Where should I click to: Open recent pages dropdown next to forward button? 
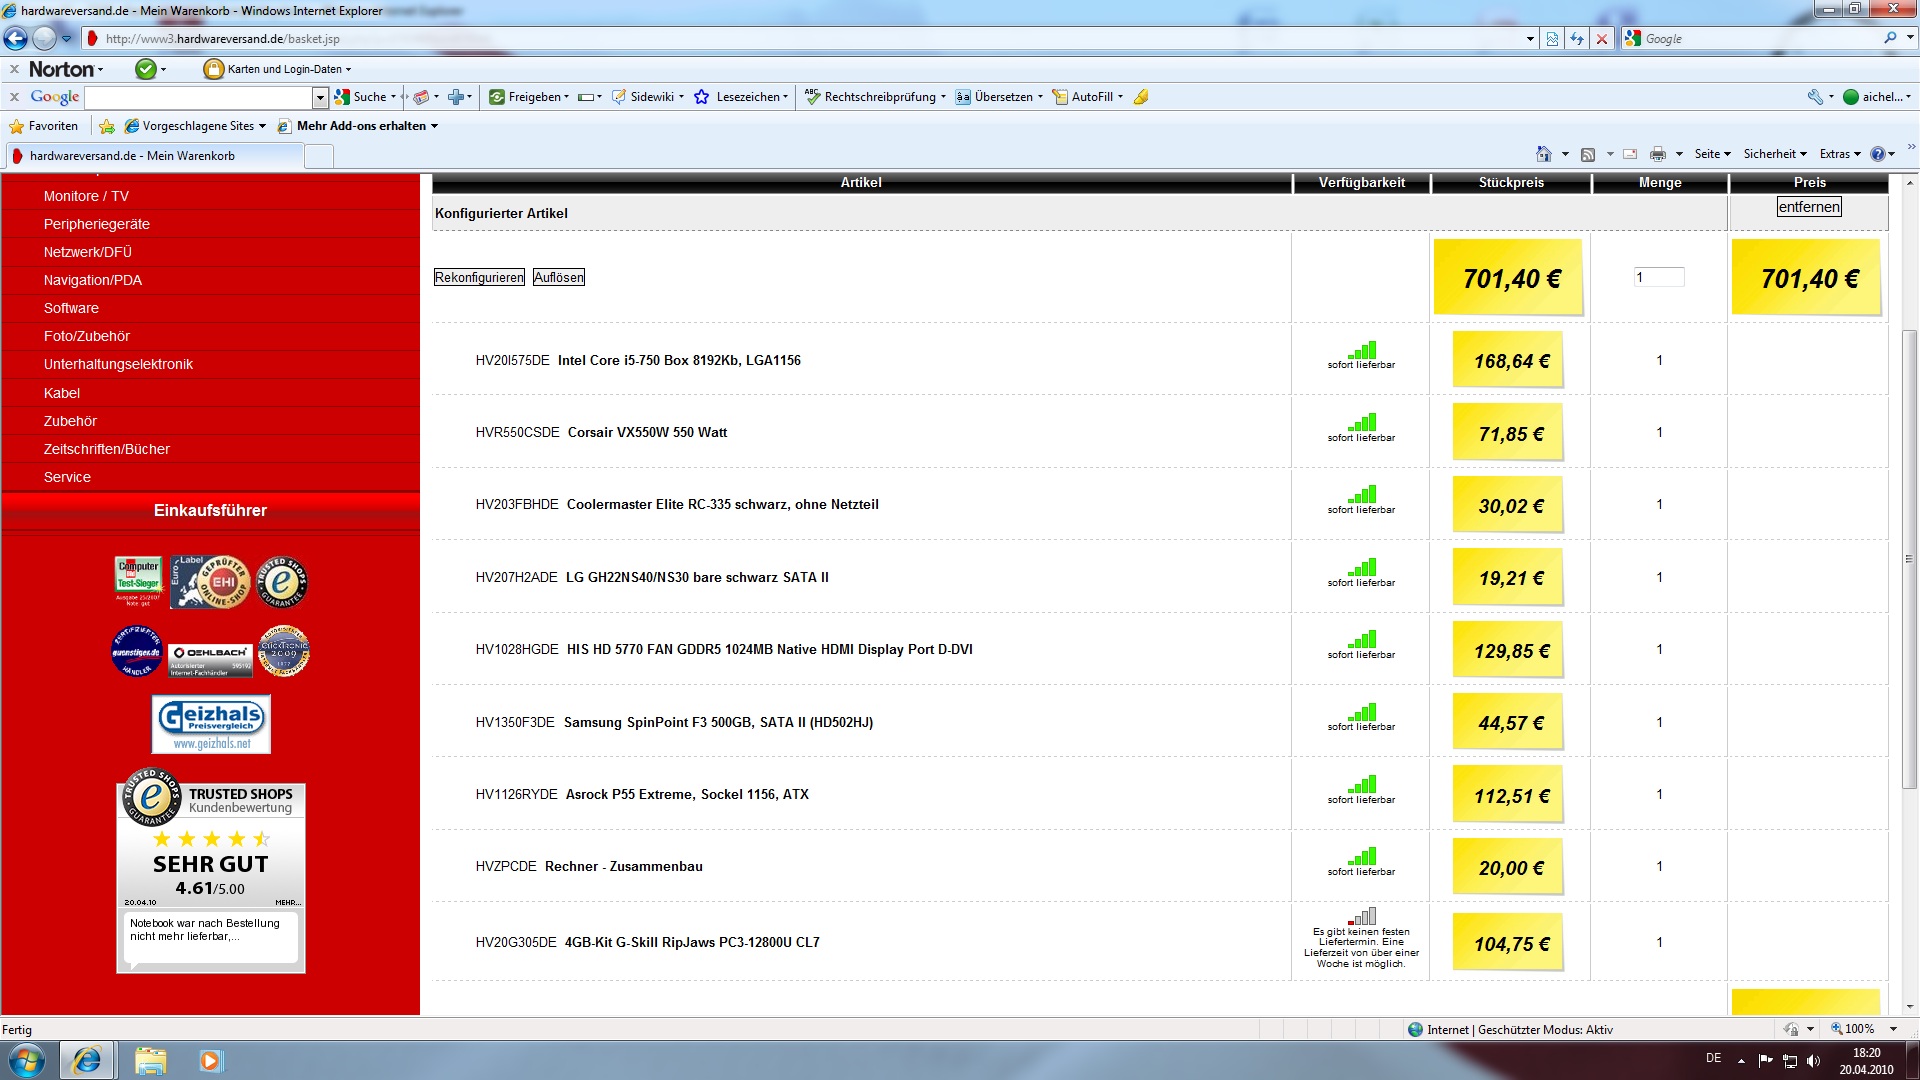pos(66,39)
